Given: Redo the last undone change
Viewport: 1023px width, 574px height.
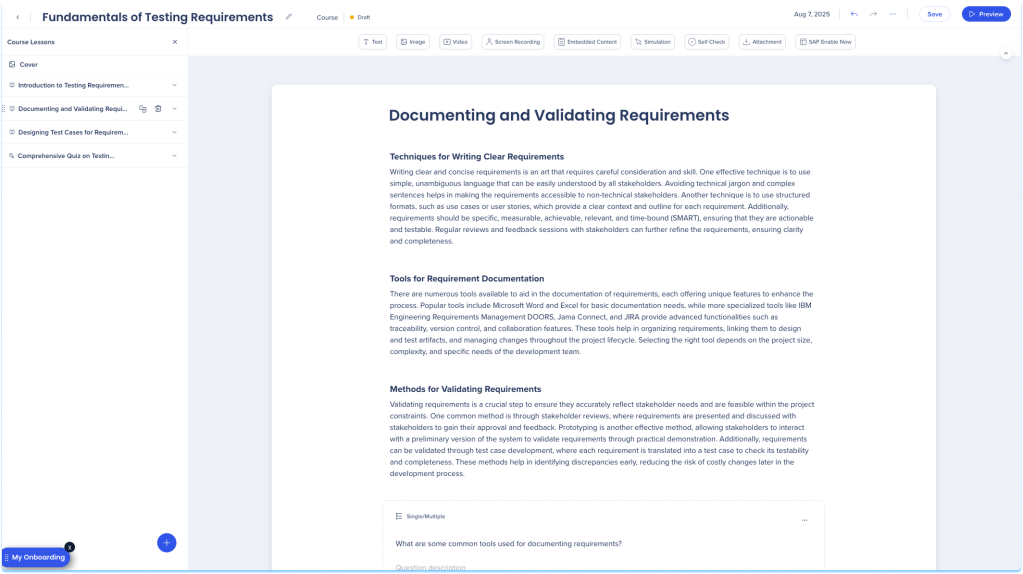Looking at the screenshot, I should pyautogui.click(x=873, y=14).
